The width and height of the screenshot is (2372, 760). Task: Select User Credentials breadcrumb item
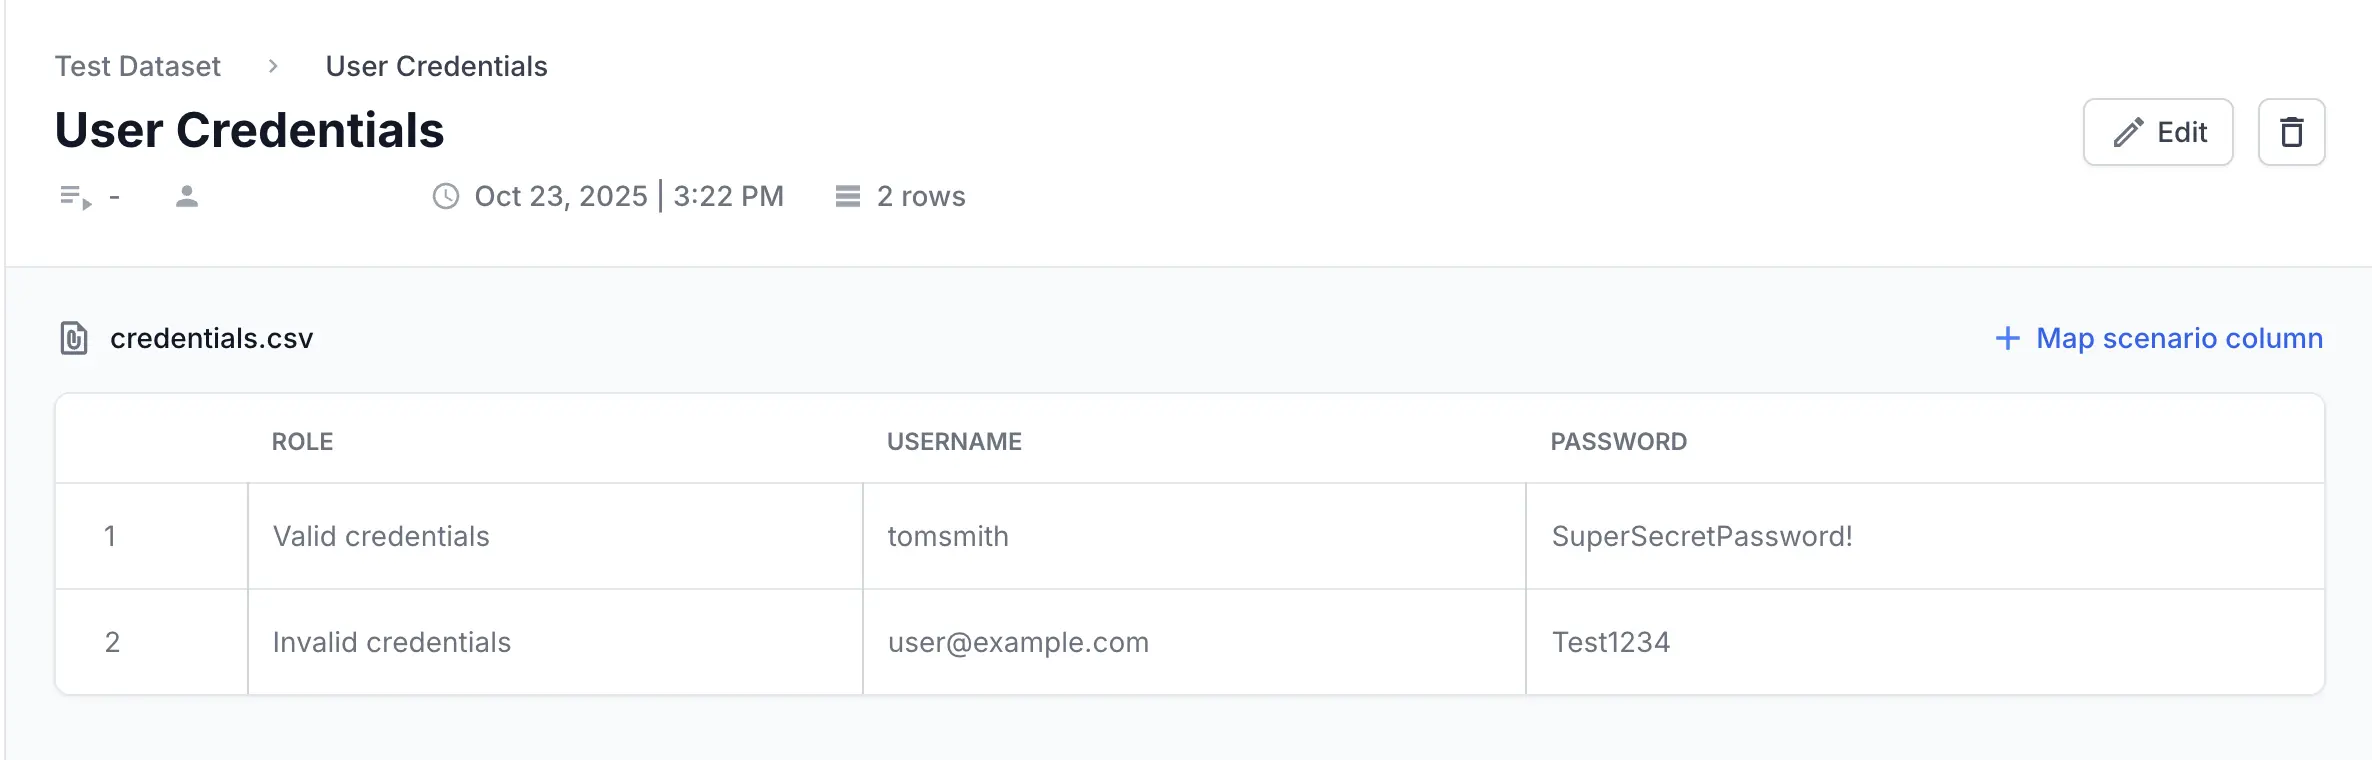coord(436,67)
